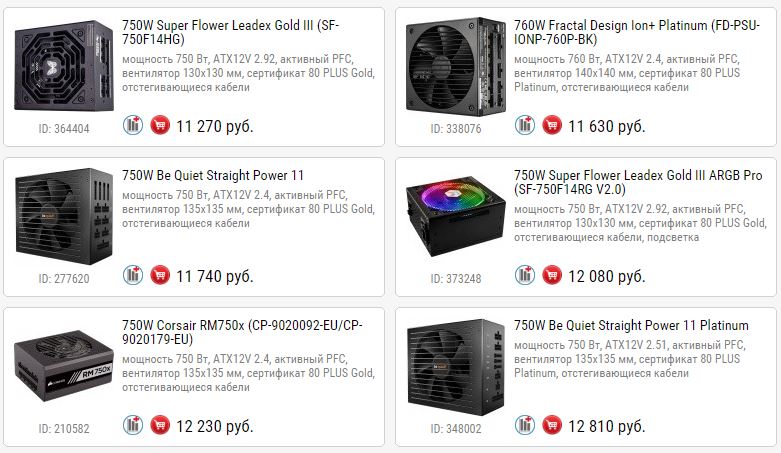Open 750W Be Quiet Straight Power 11 Platinum title

coord(631,325)
